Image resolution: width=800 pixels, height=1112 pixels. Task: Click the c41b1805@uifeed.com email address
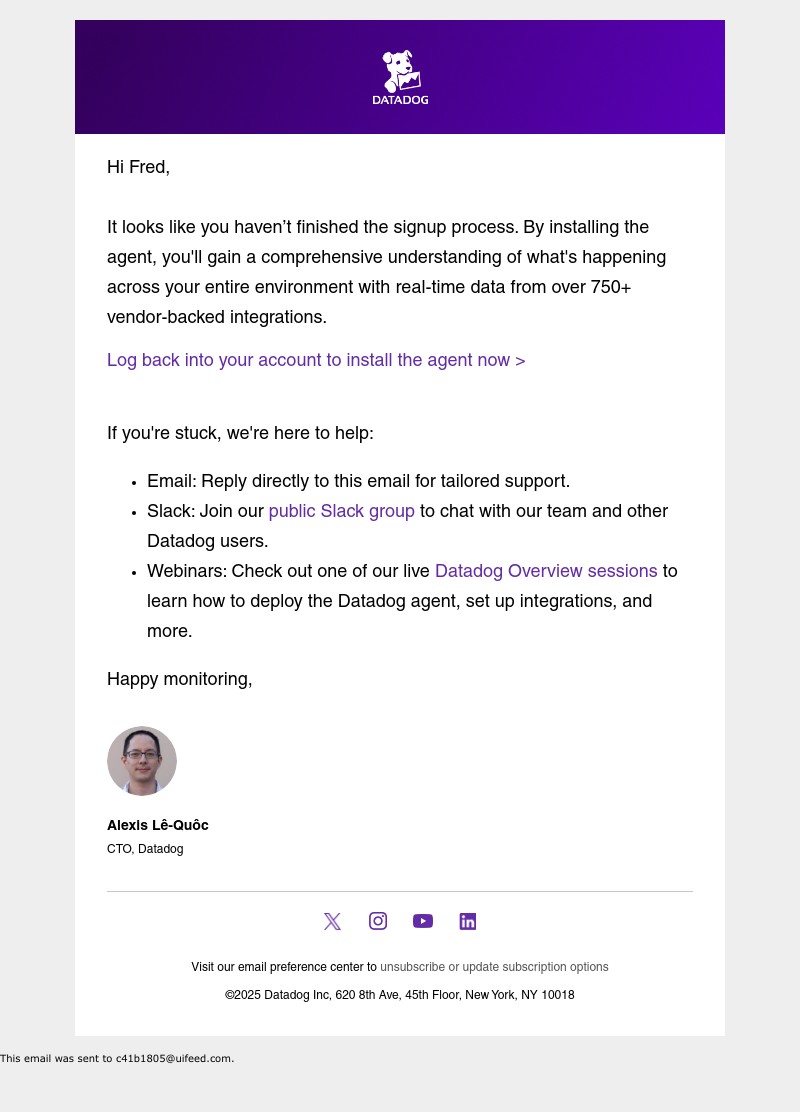(173, 1058)
